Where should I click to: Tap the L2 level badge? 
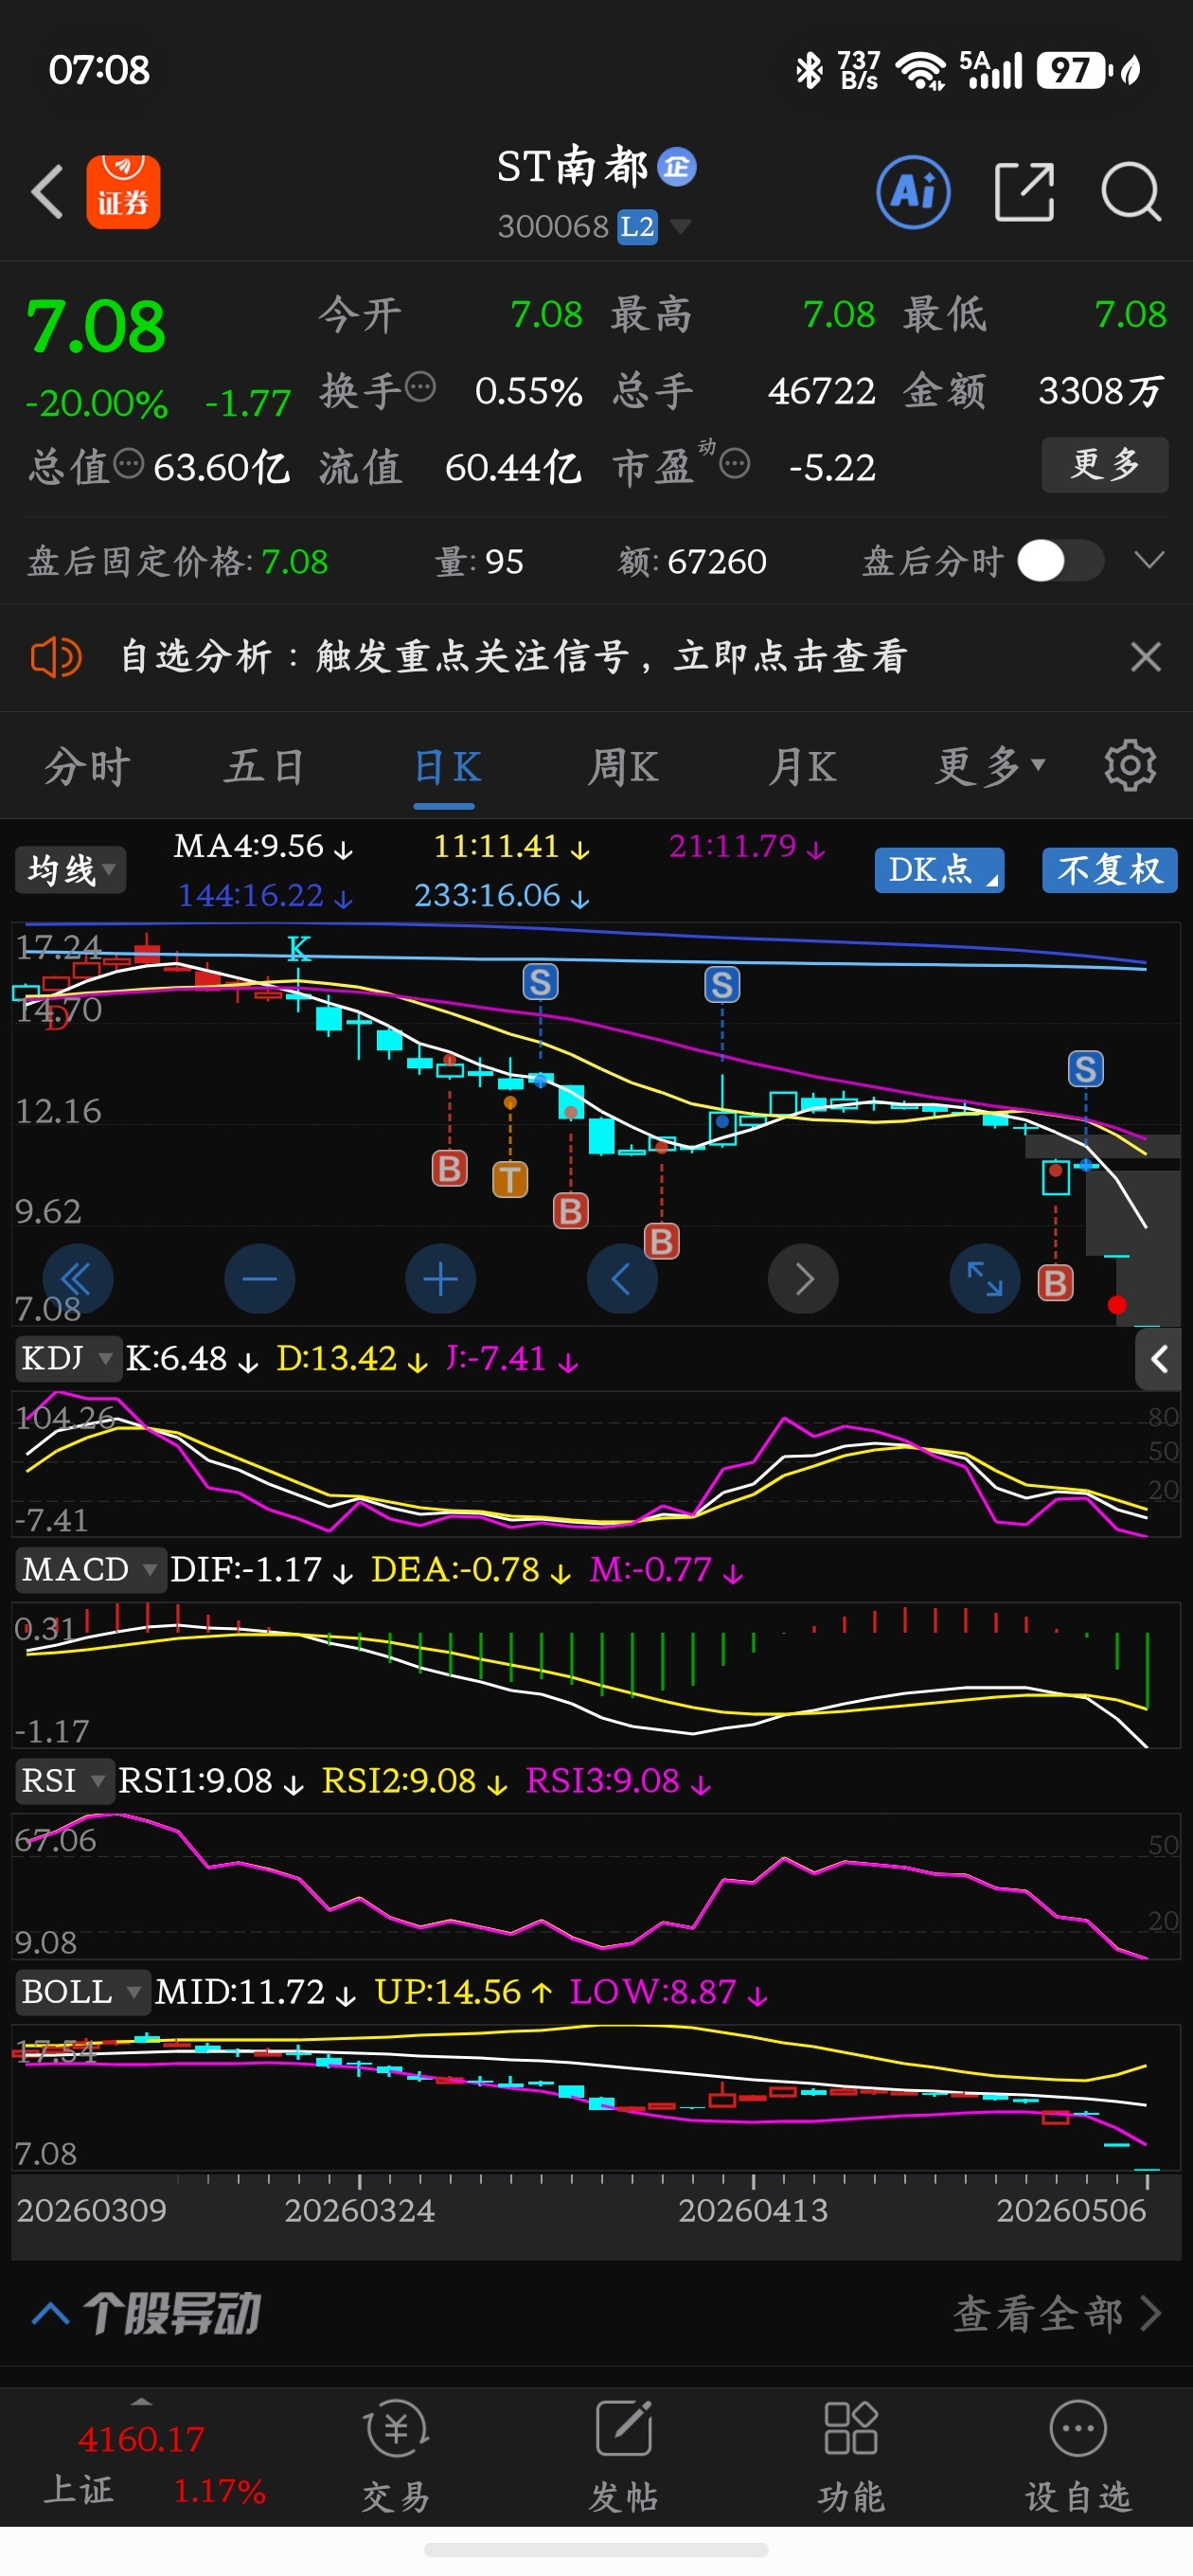(637, 227)
